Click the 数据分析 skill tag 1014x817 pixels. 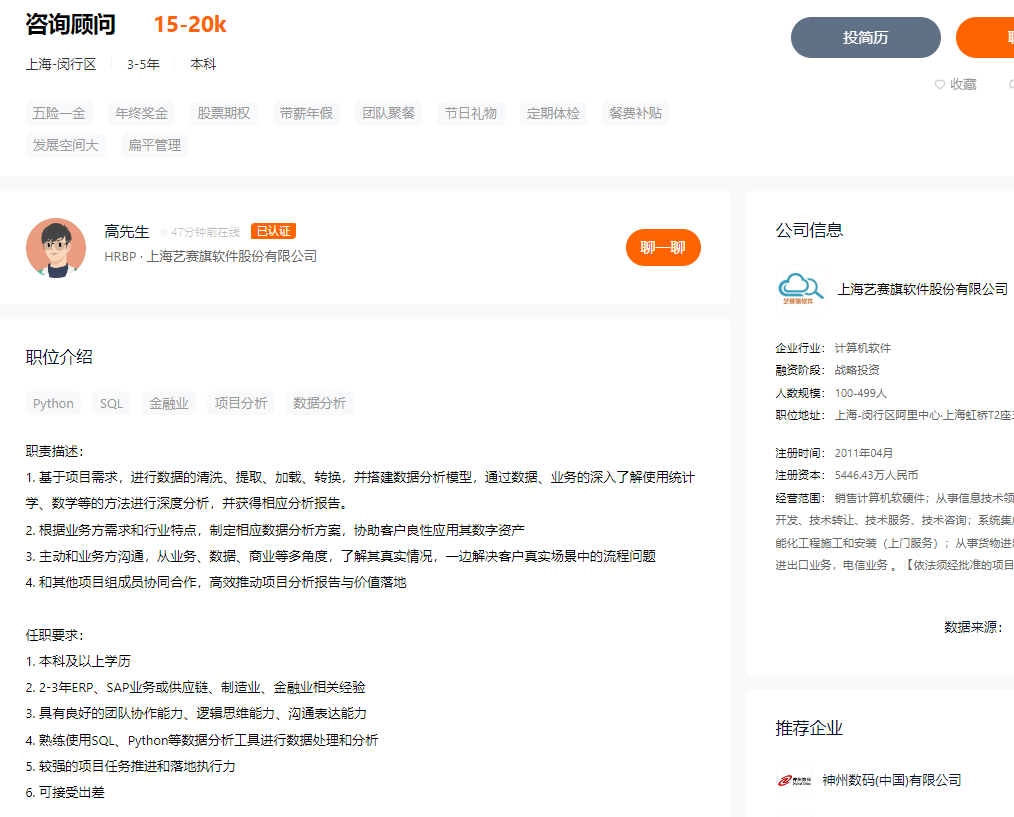click(319, 403)
